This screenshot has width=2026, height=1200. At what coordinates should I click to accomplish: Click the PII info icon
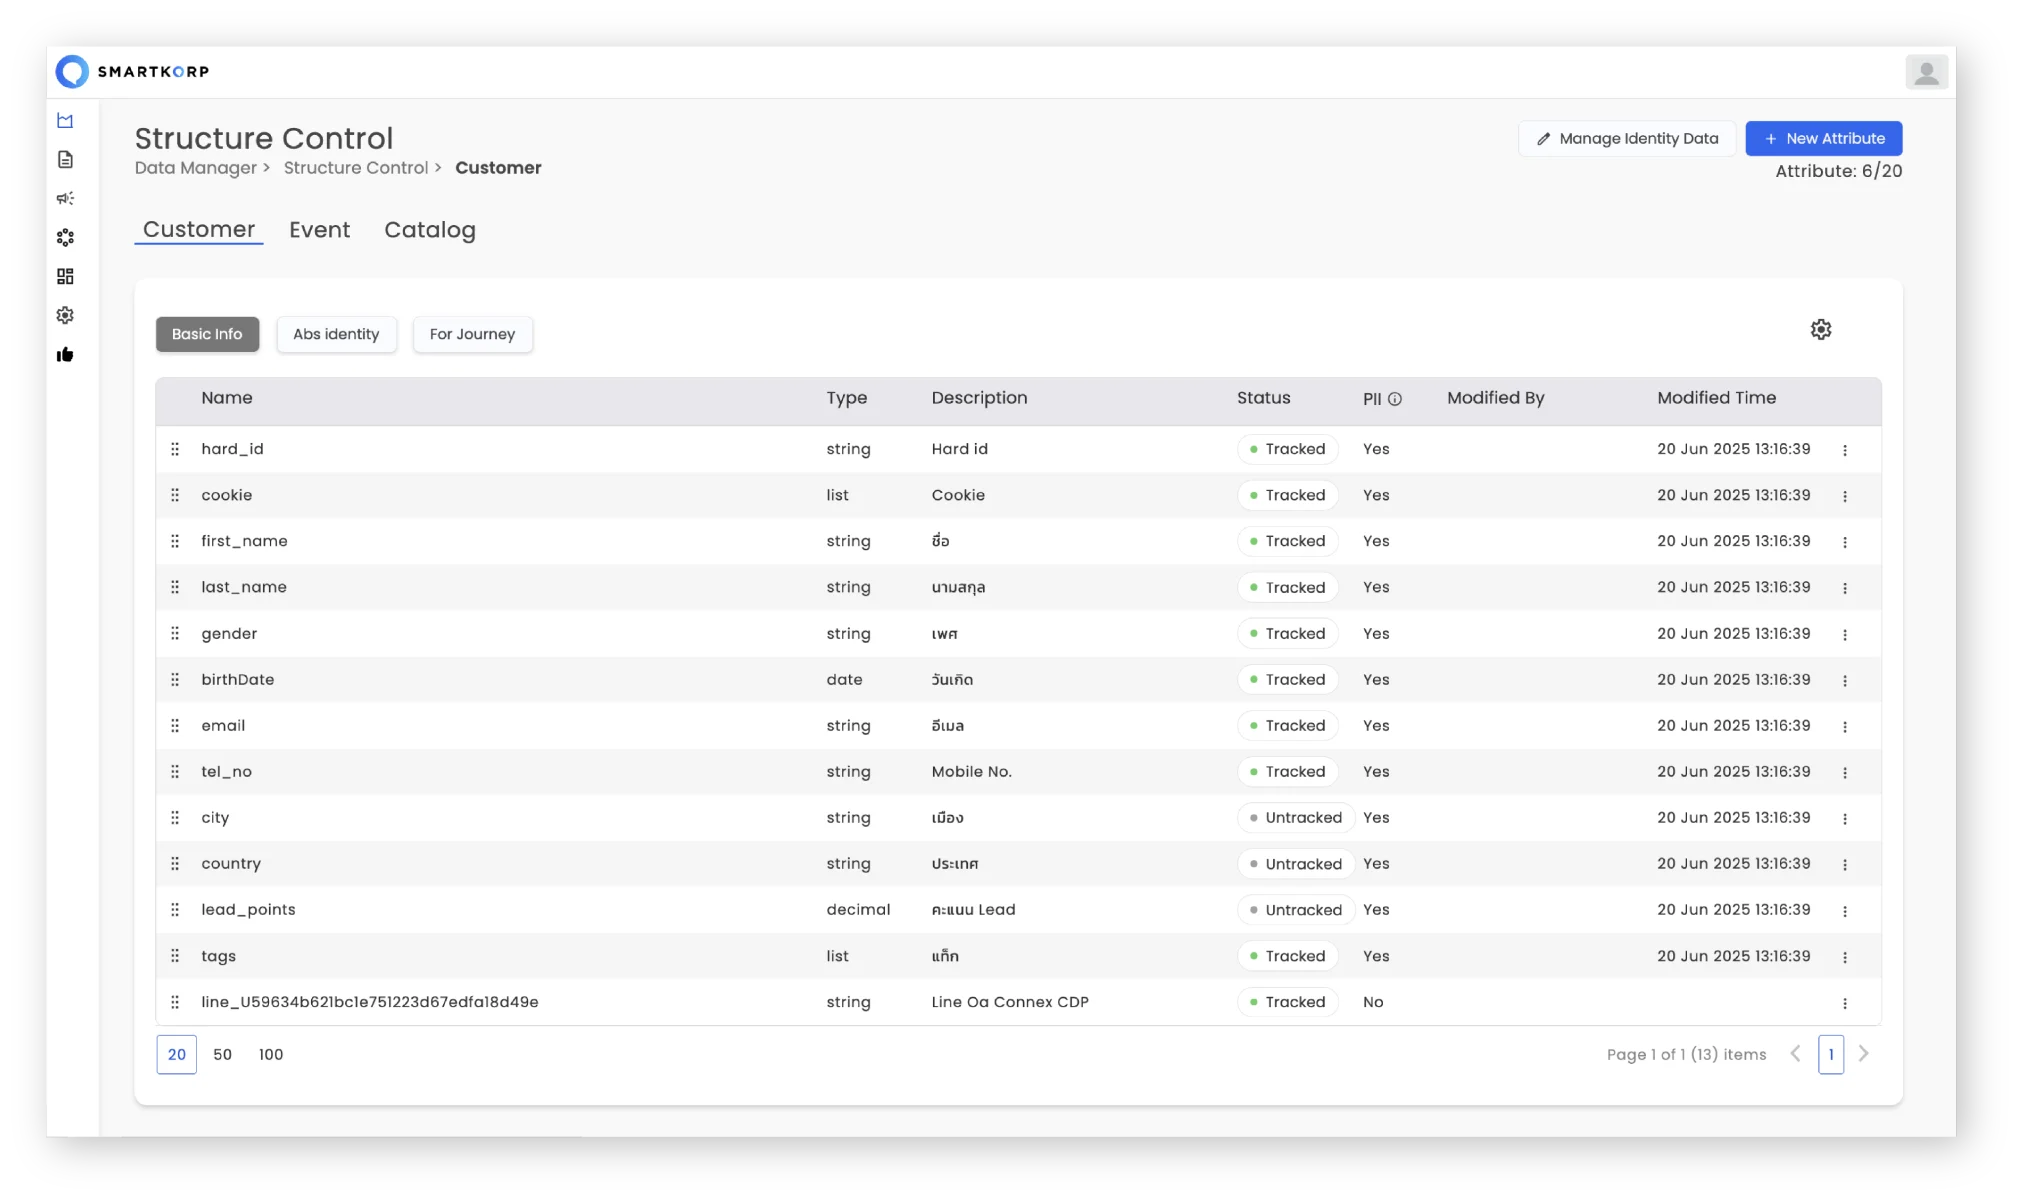(x=1395, y=399)
